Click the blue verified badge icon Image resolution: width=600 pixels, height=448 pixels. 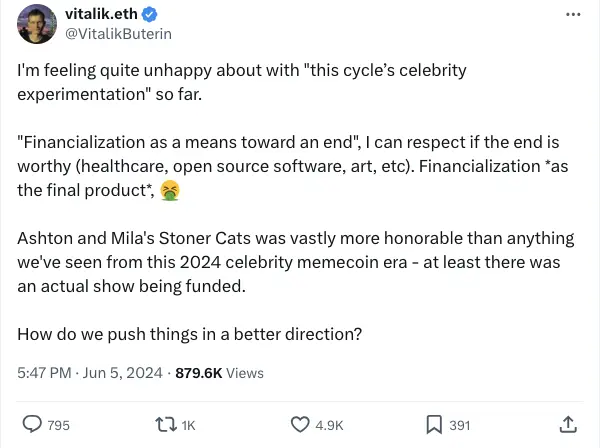[x=150, y=15]
